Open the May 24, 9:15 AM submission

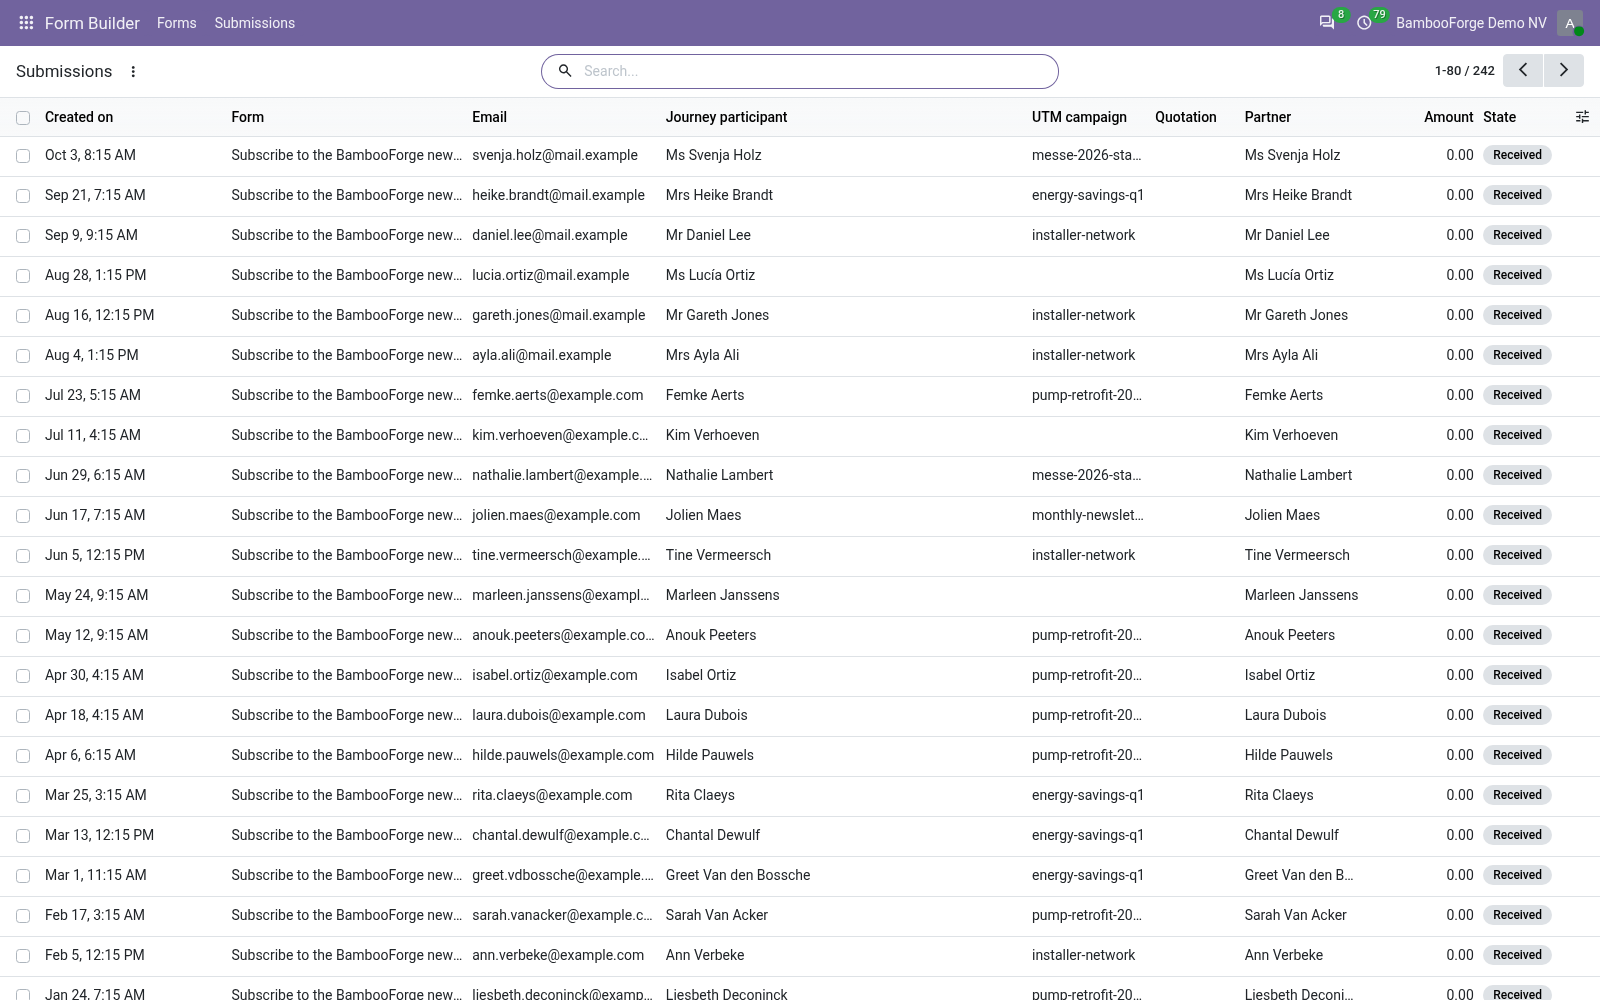(96, 595)
